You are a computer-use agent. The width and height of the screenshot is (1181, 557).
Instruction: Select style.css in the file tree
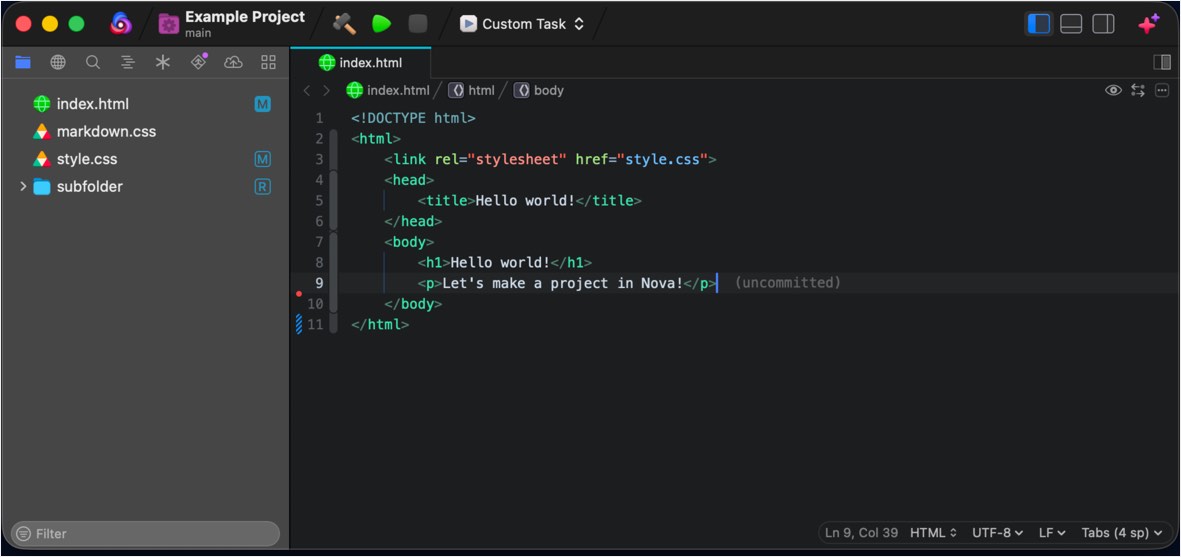click(x=145, y=160)
